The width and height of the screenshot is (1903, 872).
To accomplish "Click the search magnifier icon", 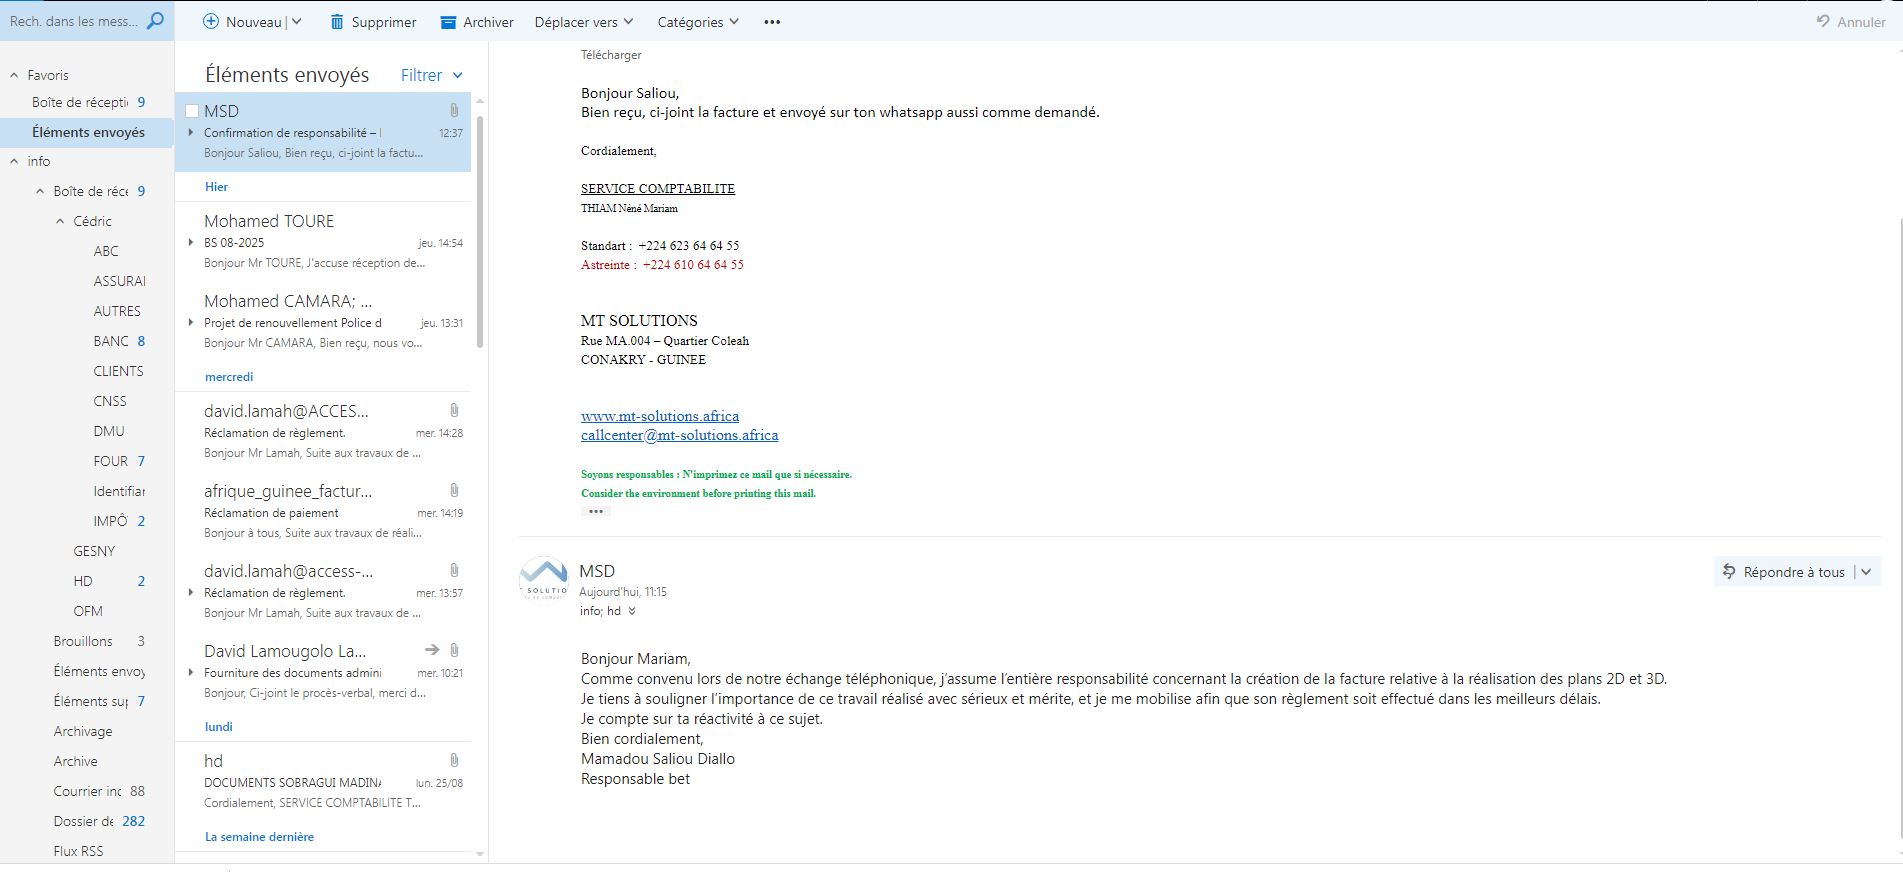I will point(155,21).
